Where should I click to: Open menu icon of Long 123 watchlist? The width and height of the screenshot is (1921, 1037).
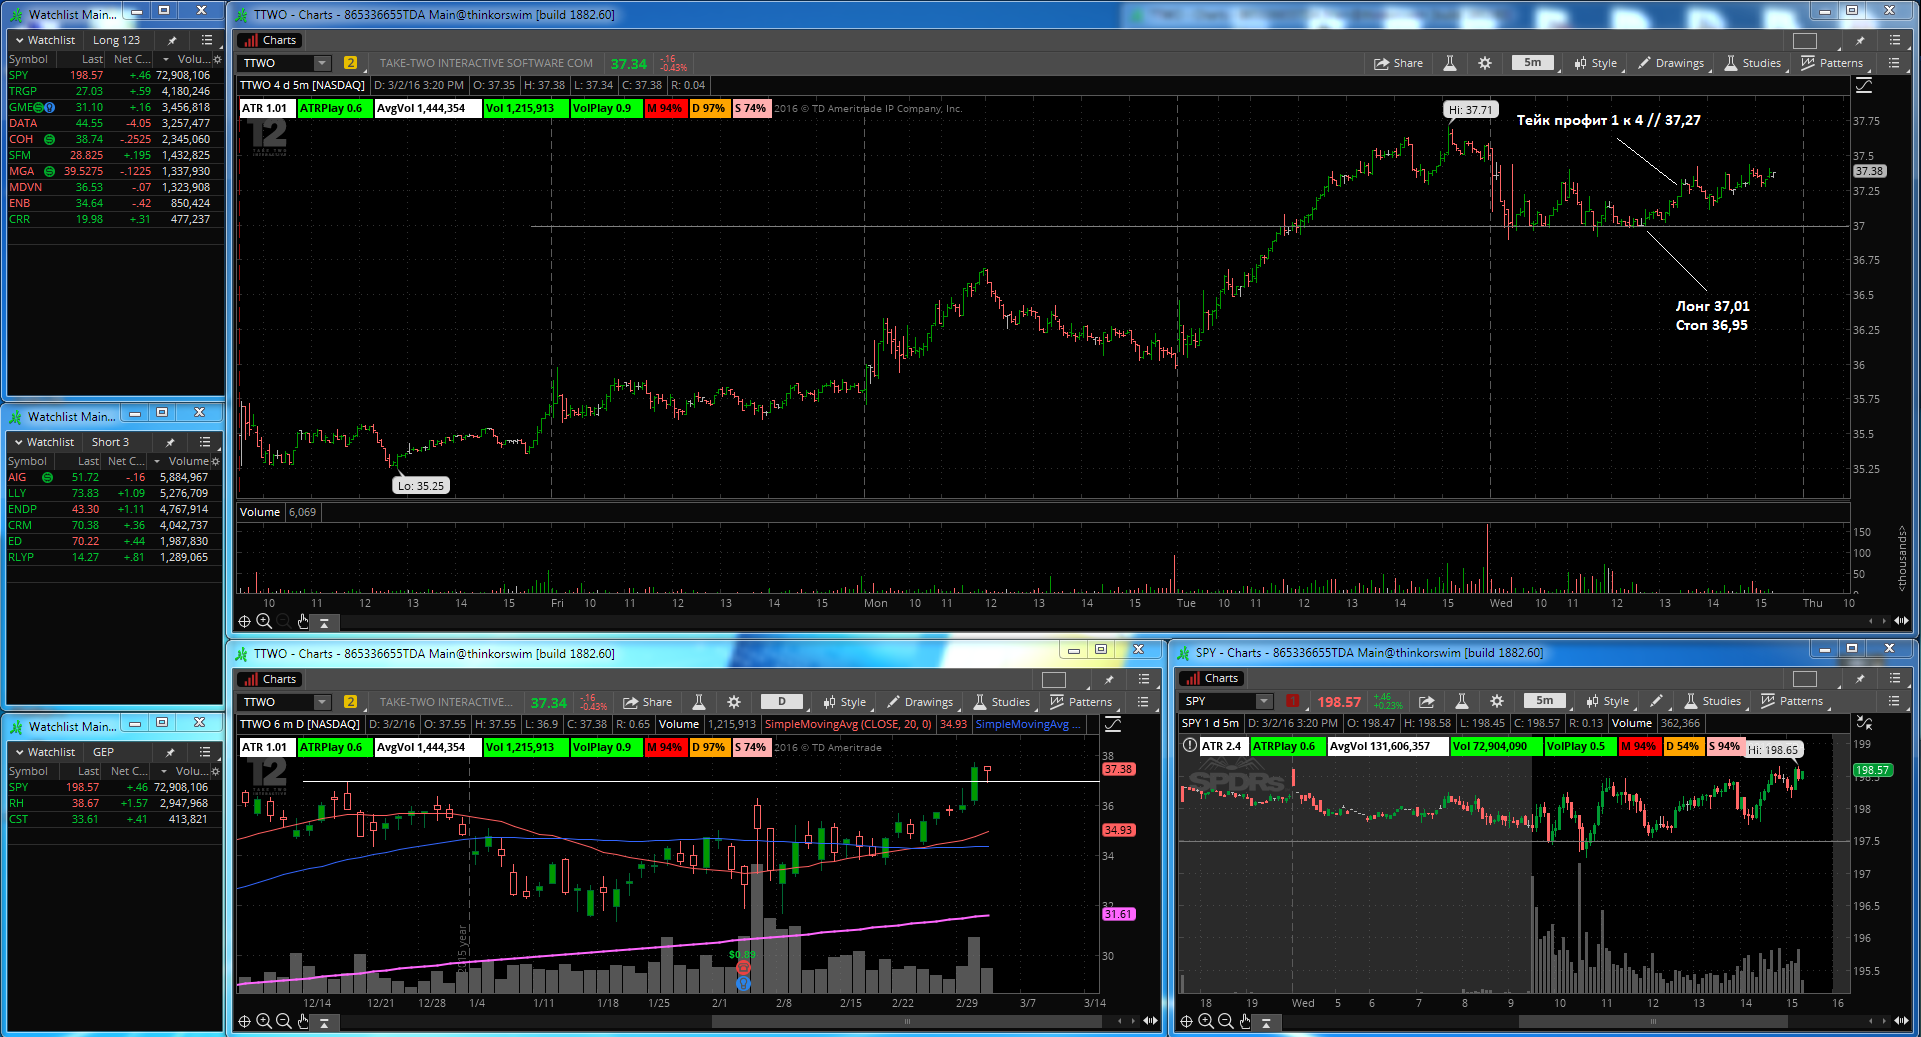pyautogui.click(x=207, y=40)
